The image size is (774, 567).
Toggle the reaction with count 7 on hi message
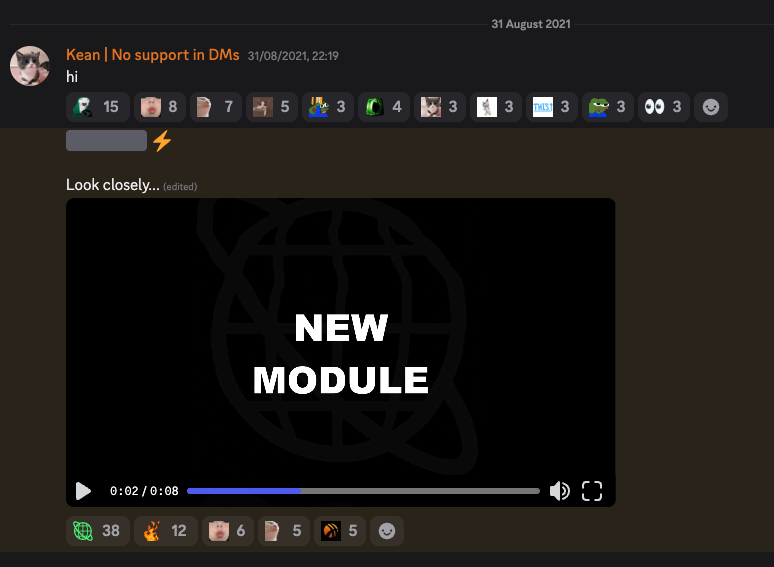[216, 107]
